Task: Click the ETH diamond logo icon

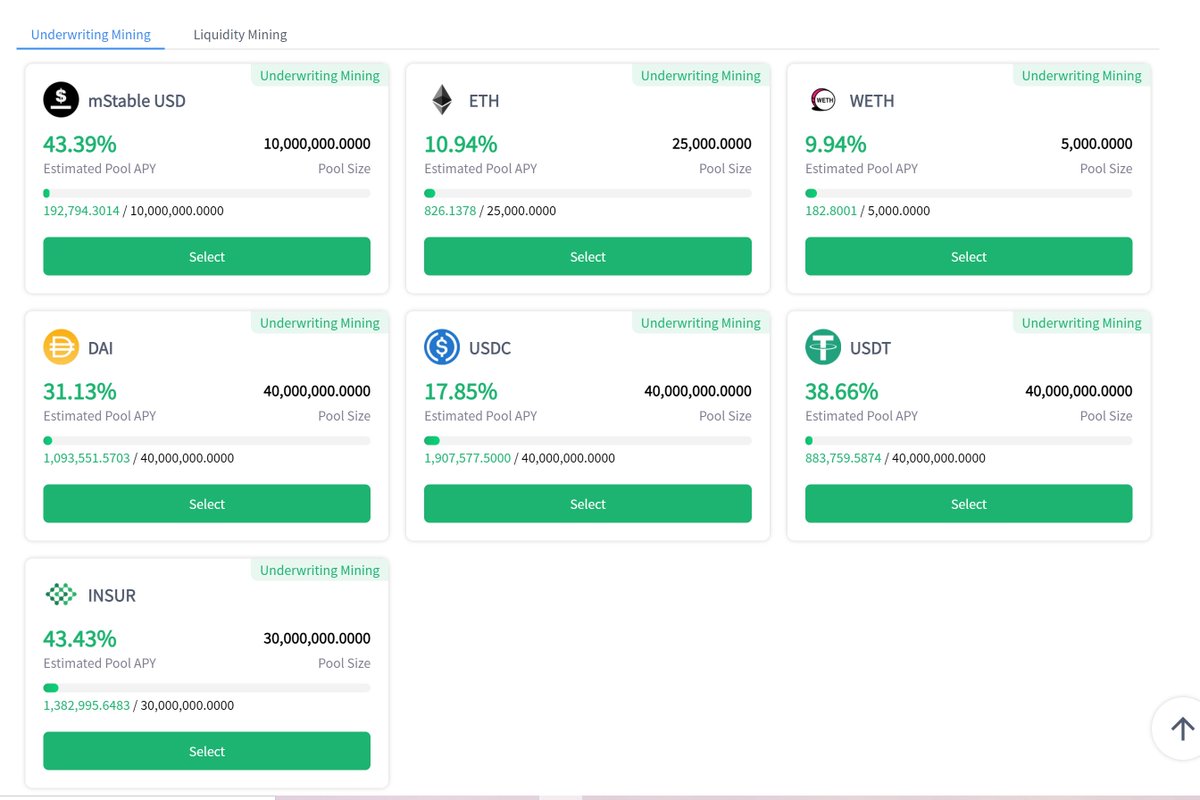Action: click(442, 100)
